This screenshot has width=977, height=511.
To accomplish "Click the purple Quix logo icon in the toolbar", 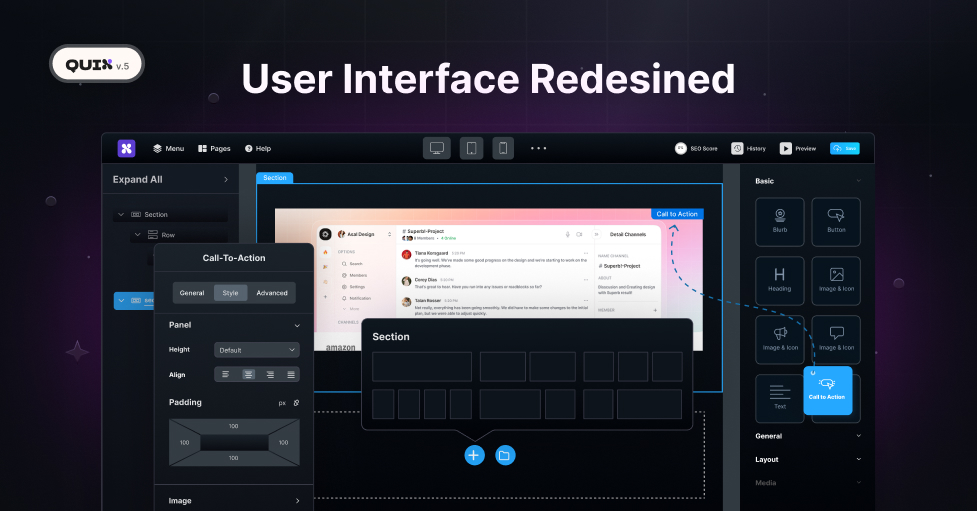I will coord(126,148).
